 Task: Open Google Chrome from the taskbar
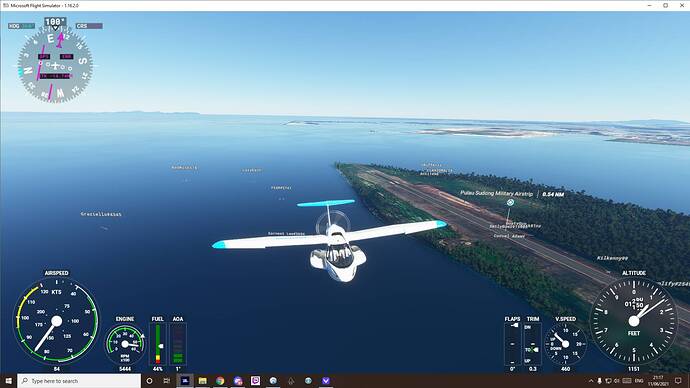tap(220, 381)
